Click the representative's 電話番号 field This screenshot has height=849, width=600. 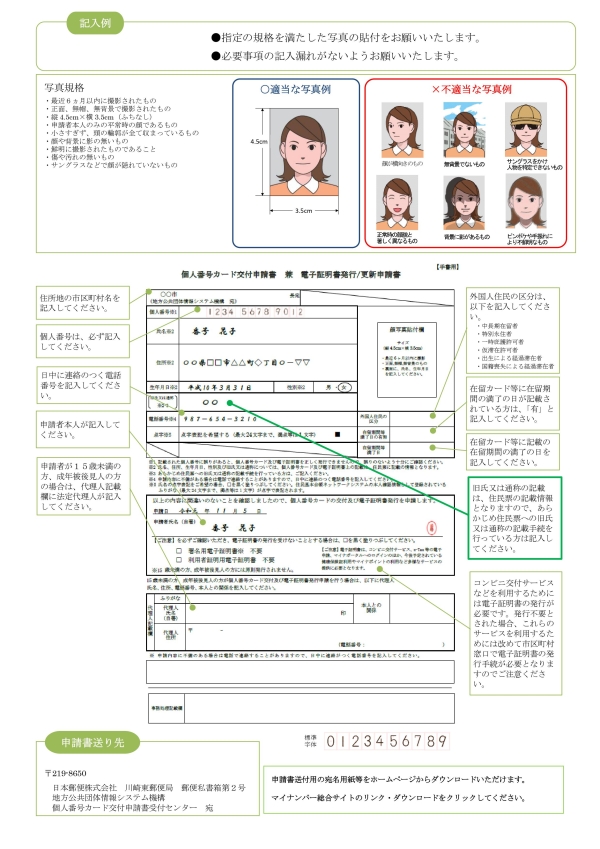click(x=393, y=645)
